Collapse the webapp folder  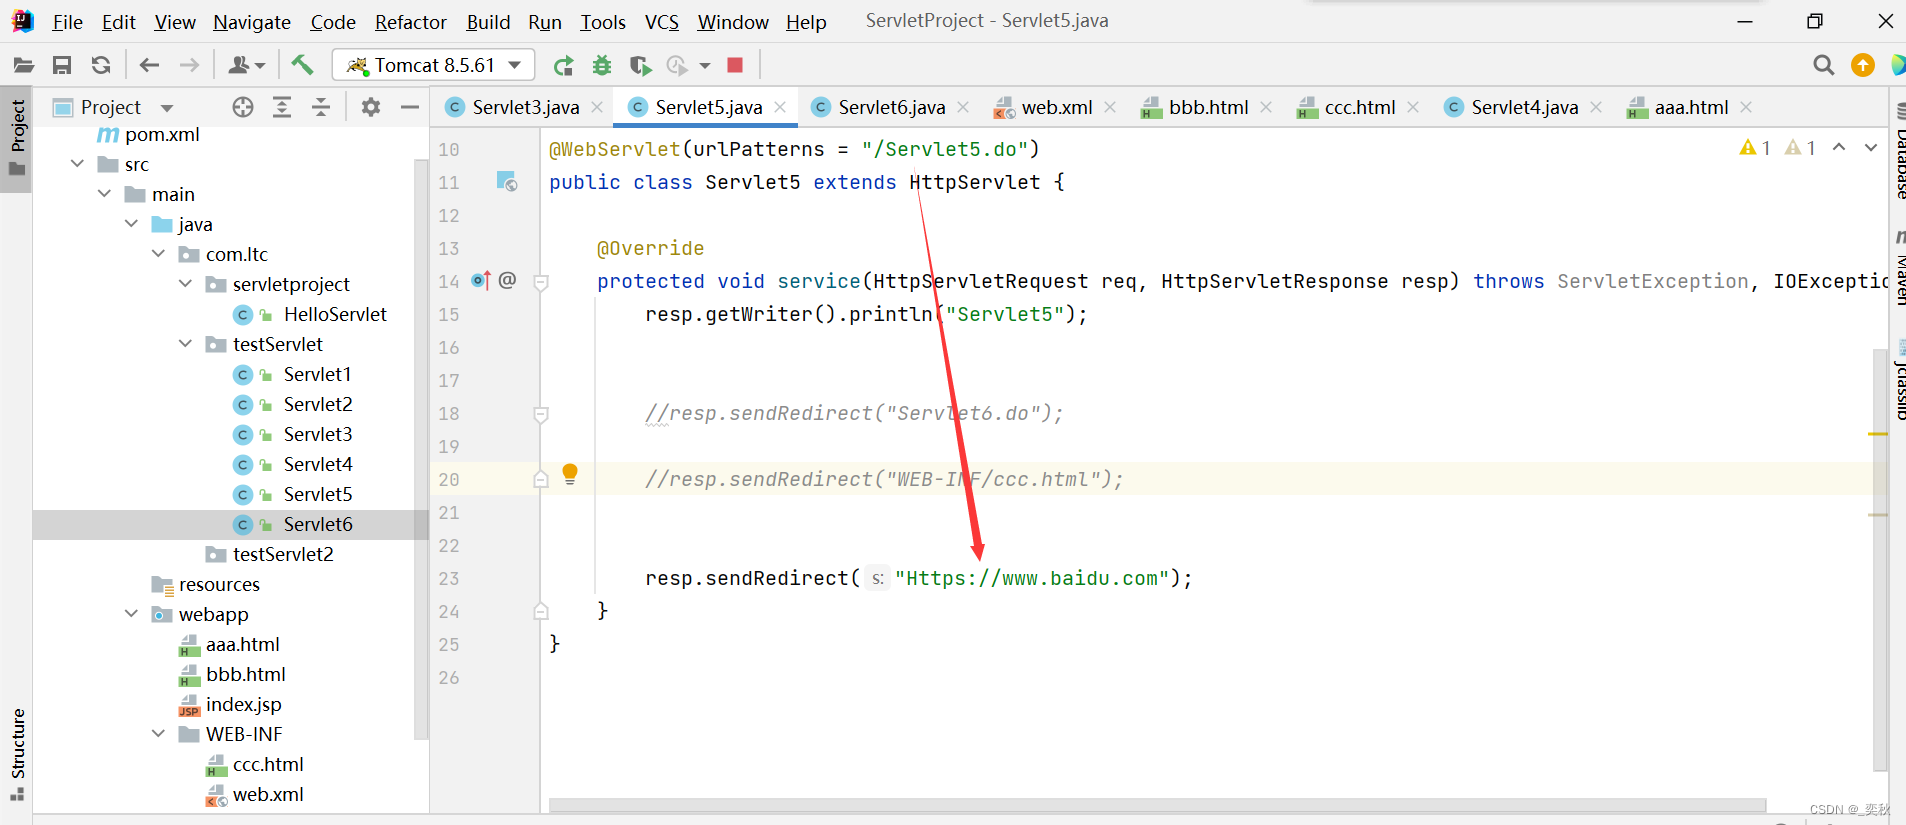tap(131, 614)
